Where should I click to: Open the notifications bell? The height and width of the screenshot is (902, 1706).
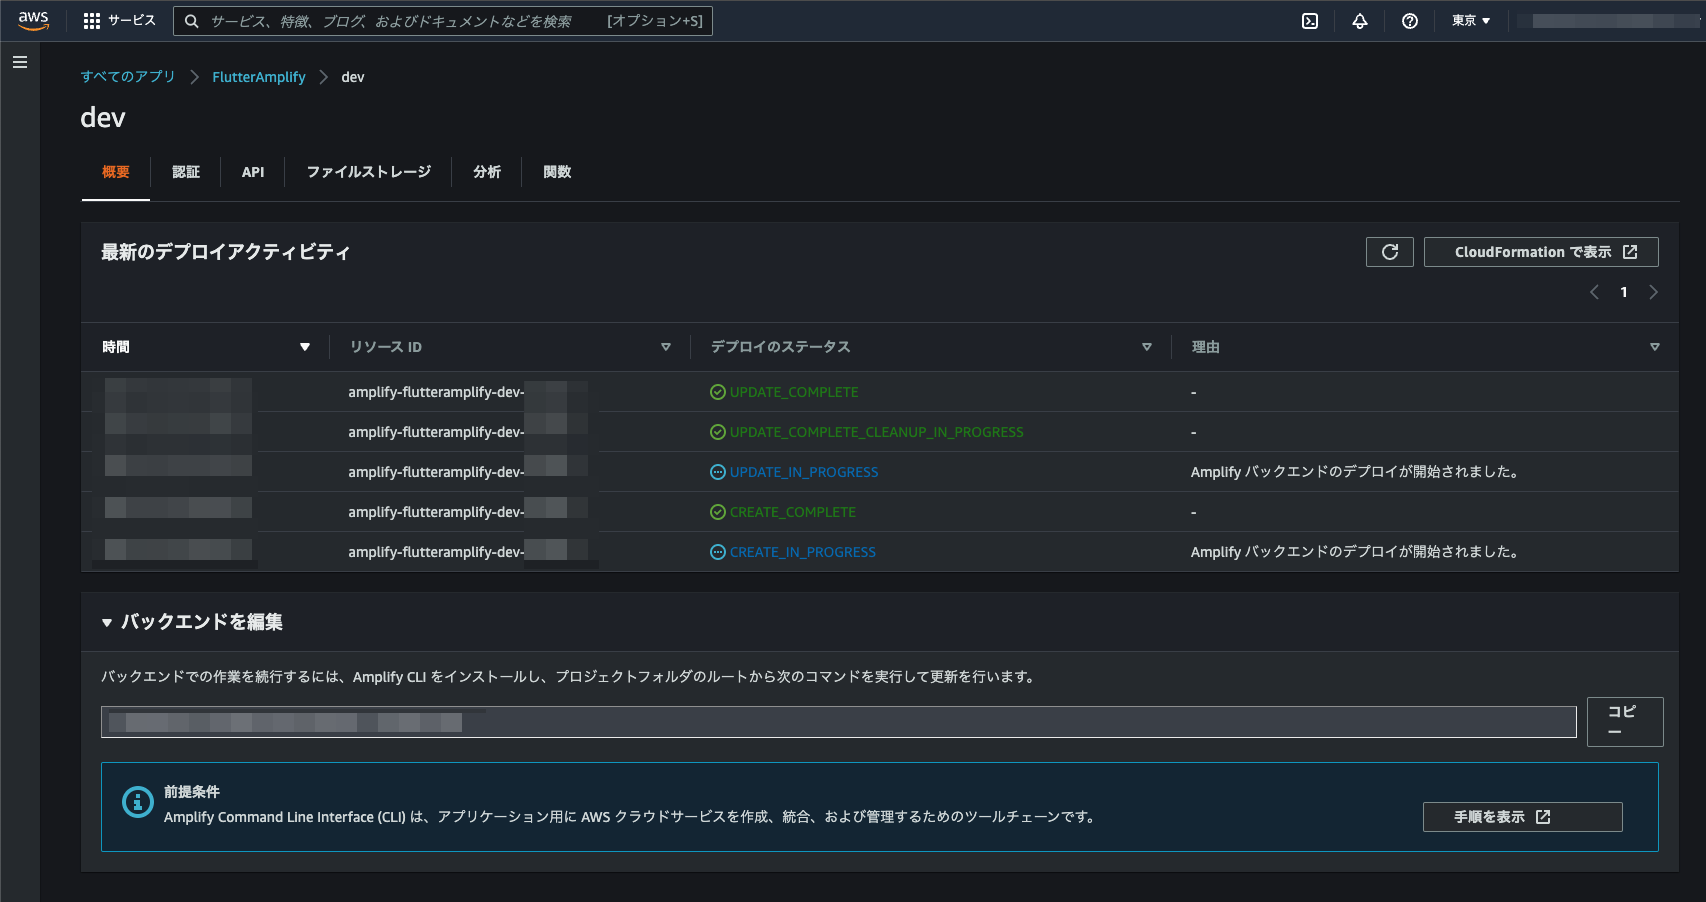1360,21
